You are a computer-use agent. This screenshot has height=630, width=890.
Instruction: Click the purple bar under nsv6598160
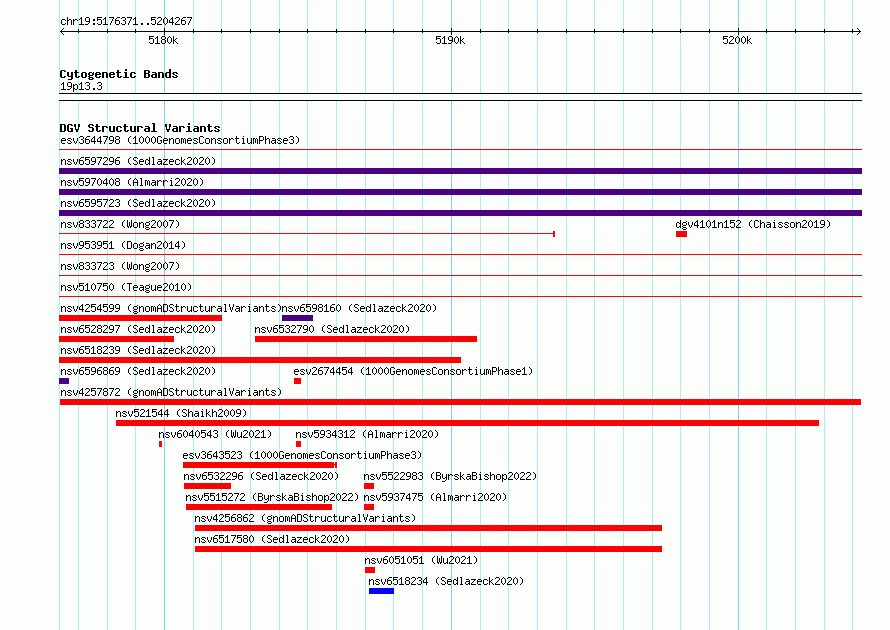[x=297, y=318]
